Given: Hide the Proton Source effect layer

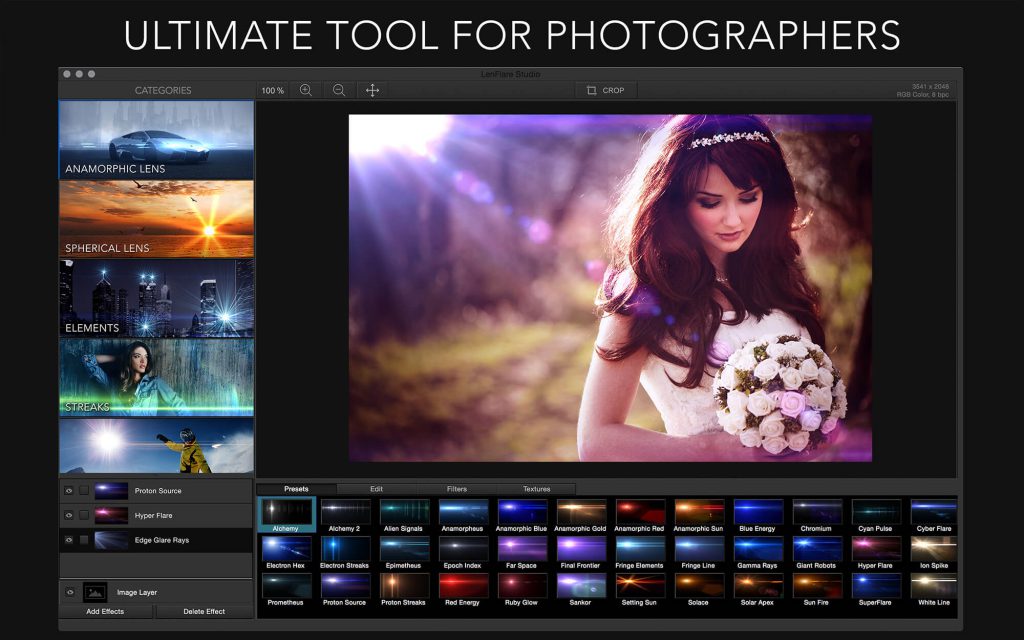Looking at the screenshot, I should 70,490.
